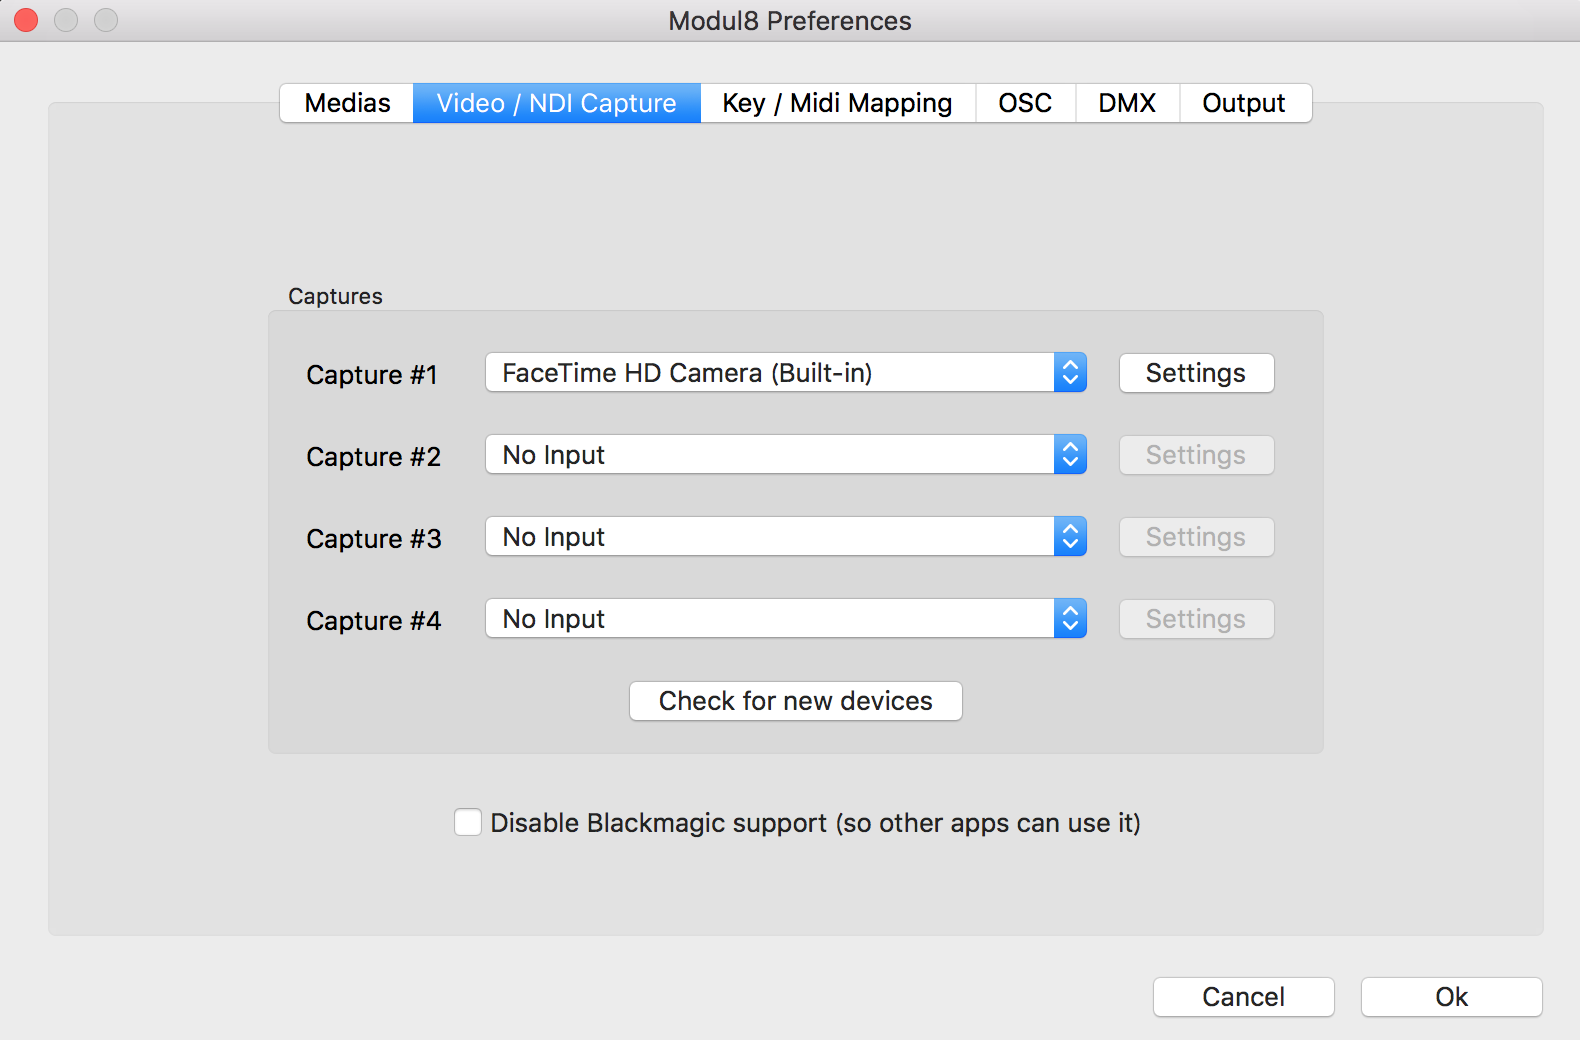Image resolution: width=1580 pixels, height=1040 pixels.
Task: Click the Capture #2 blue arrow icon
Action: point(1070,455)
